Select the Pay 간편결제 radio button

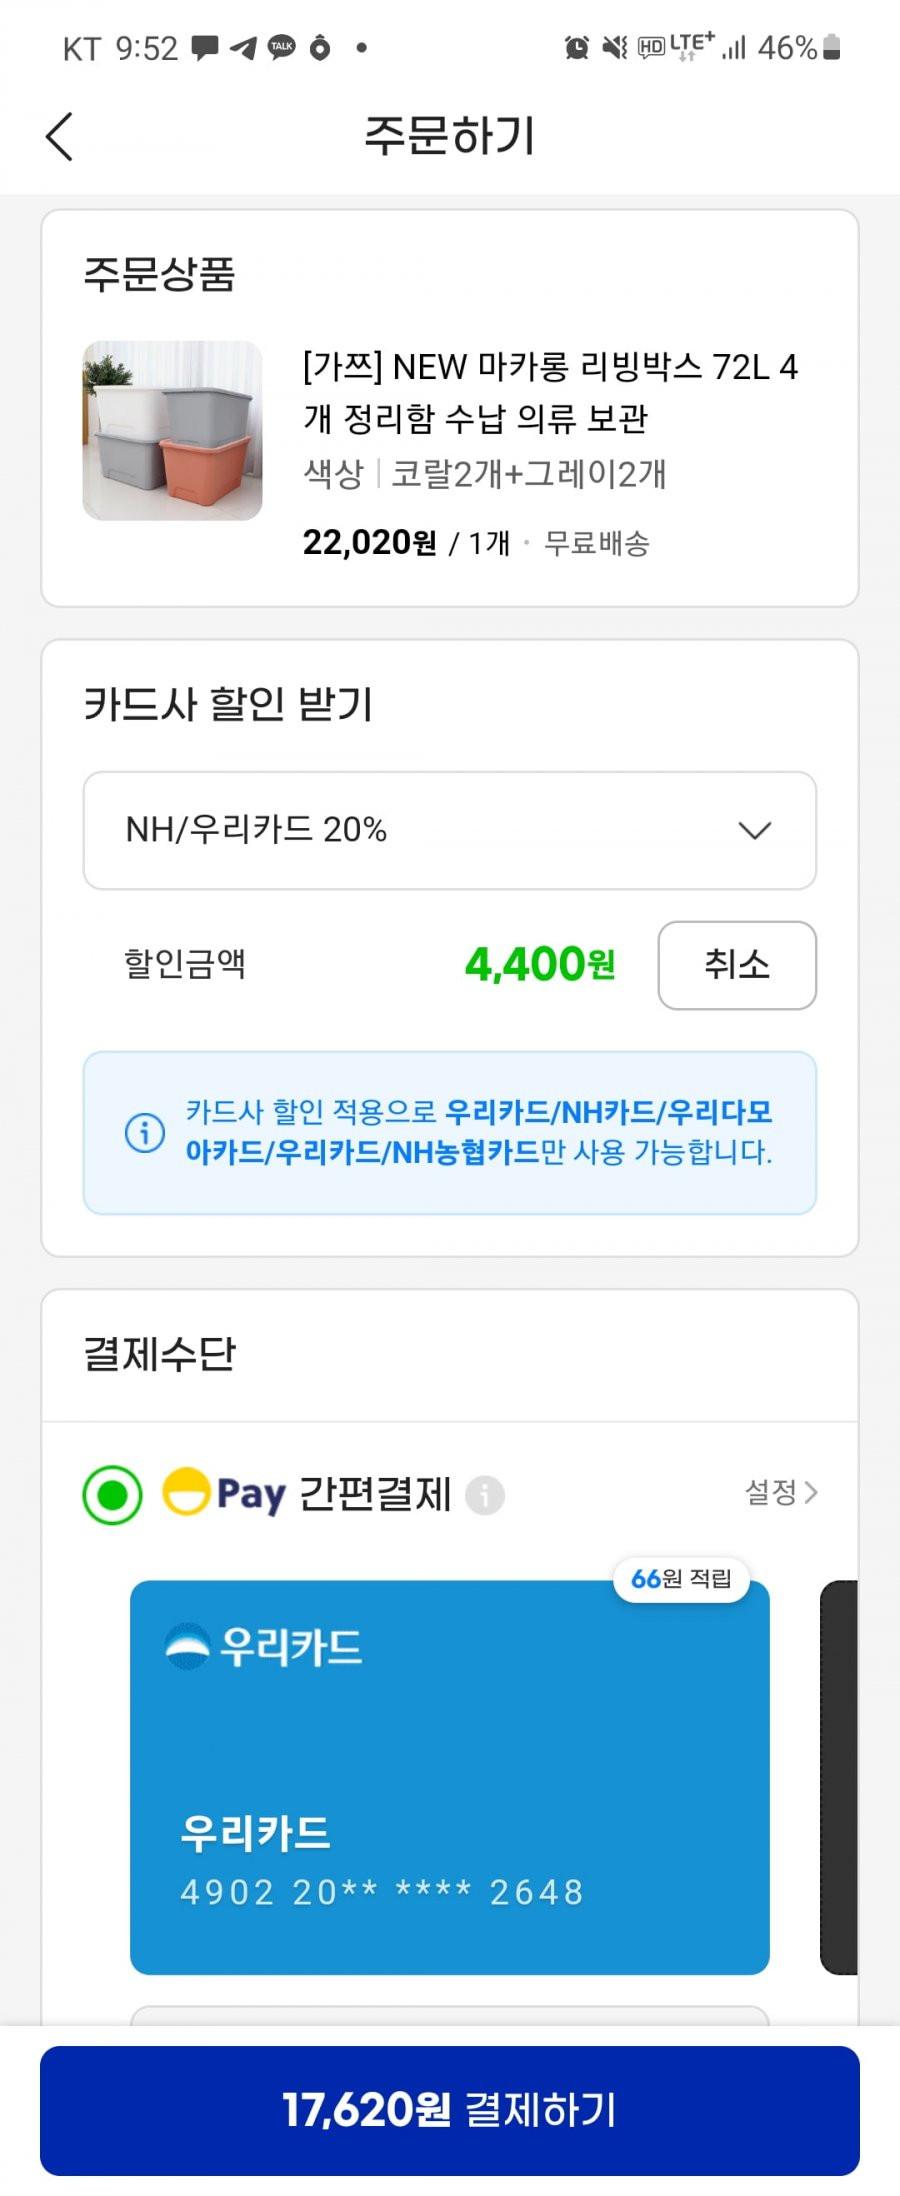point(112,1495)
